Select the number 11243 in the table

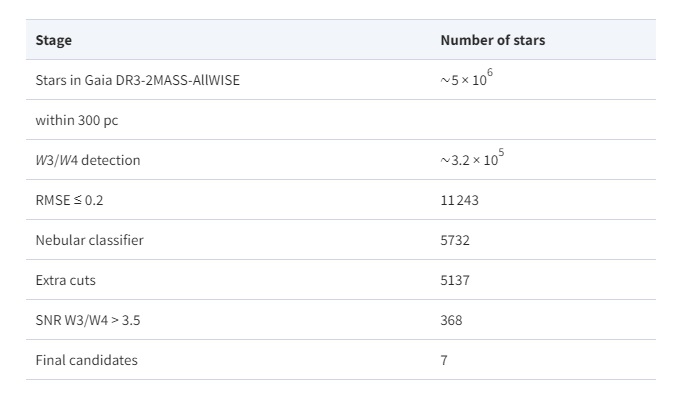click(x=461, y=200)
